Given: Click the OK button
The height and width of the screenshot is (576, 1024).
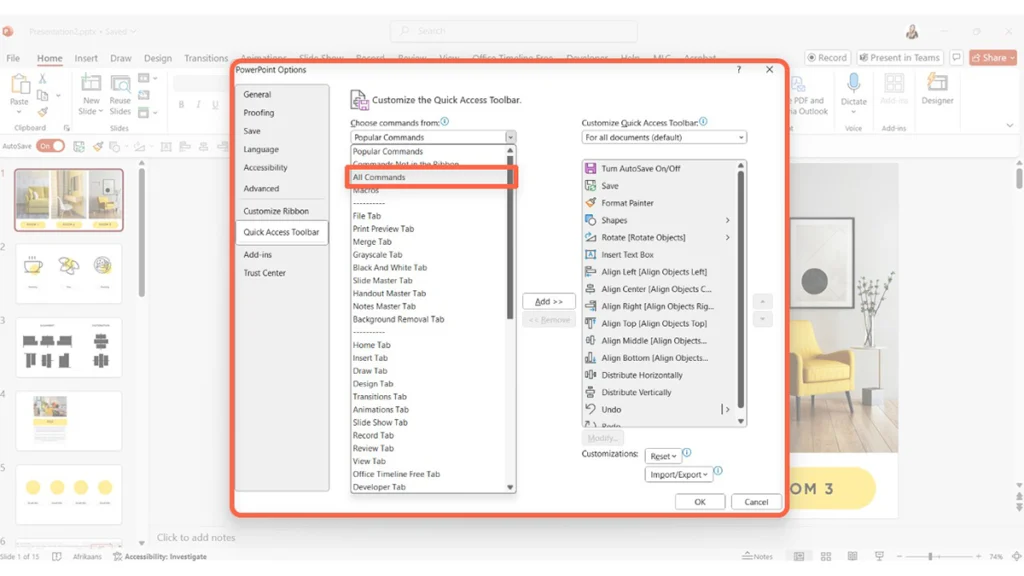Looking at the screenshot, I should pos(699,502).
